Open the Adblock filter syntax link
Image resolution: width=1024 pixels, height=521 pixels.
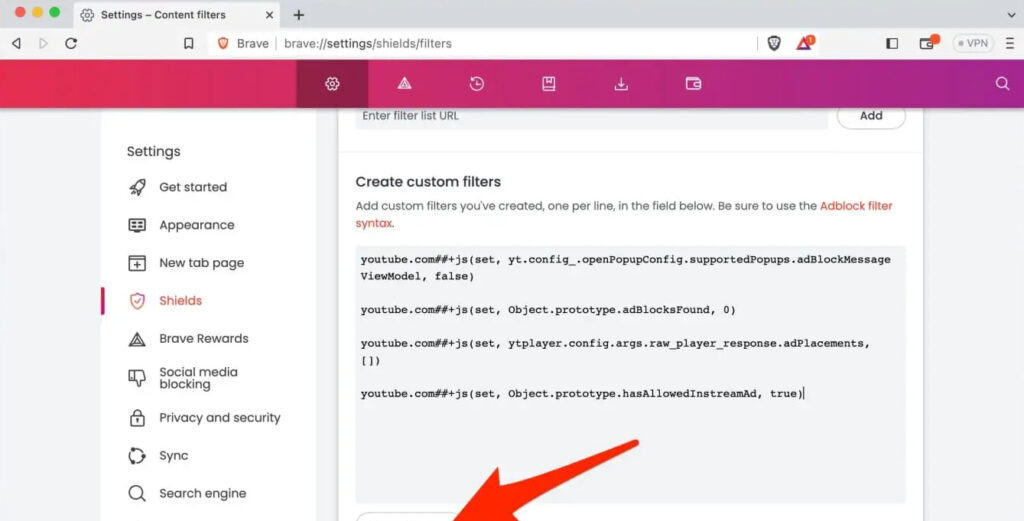pos(856,206)
